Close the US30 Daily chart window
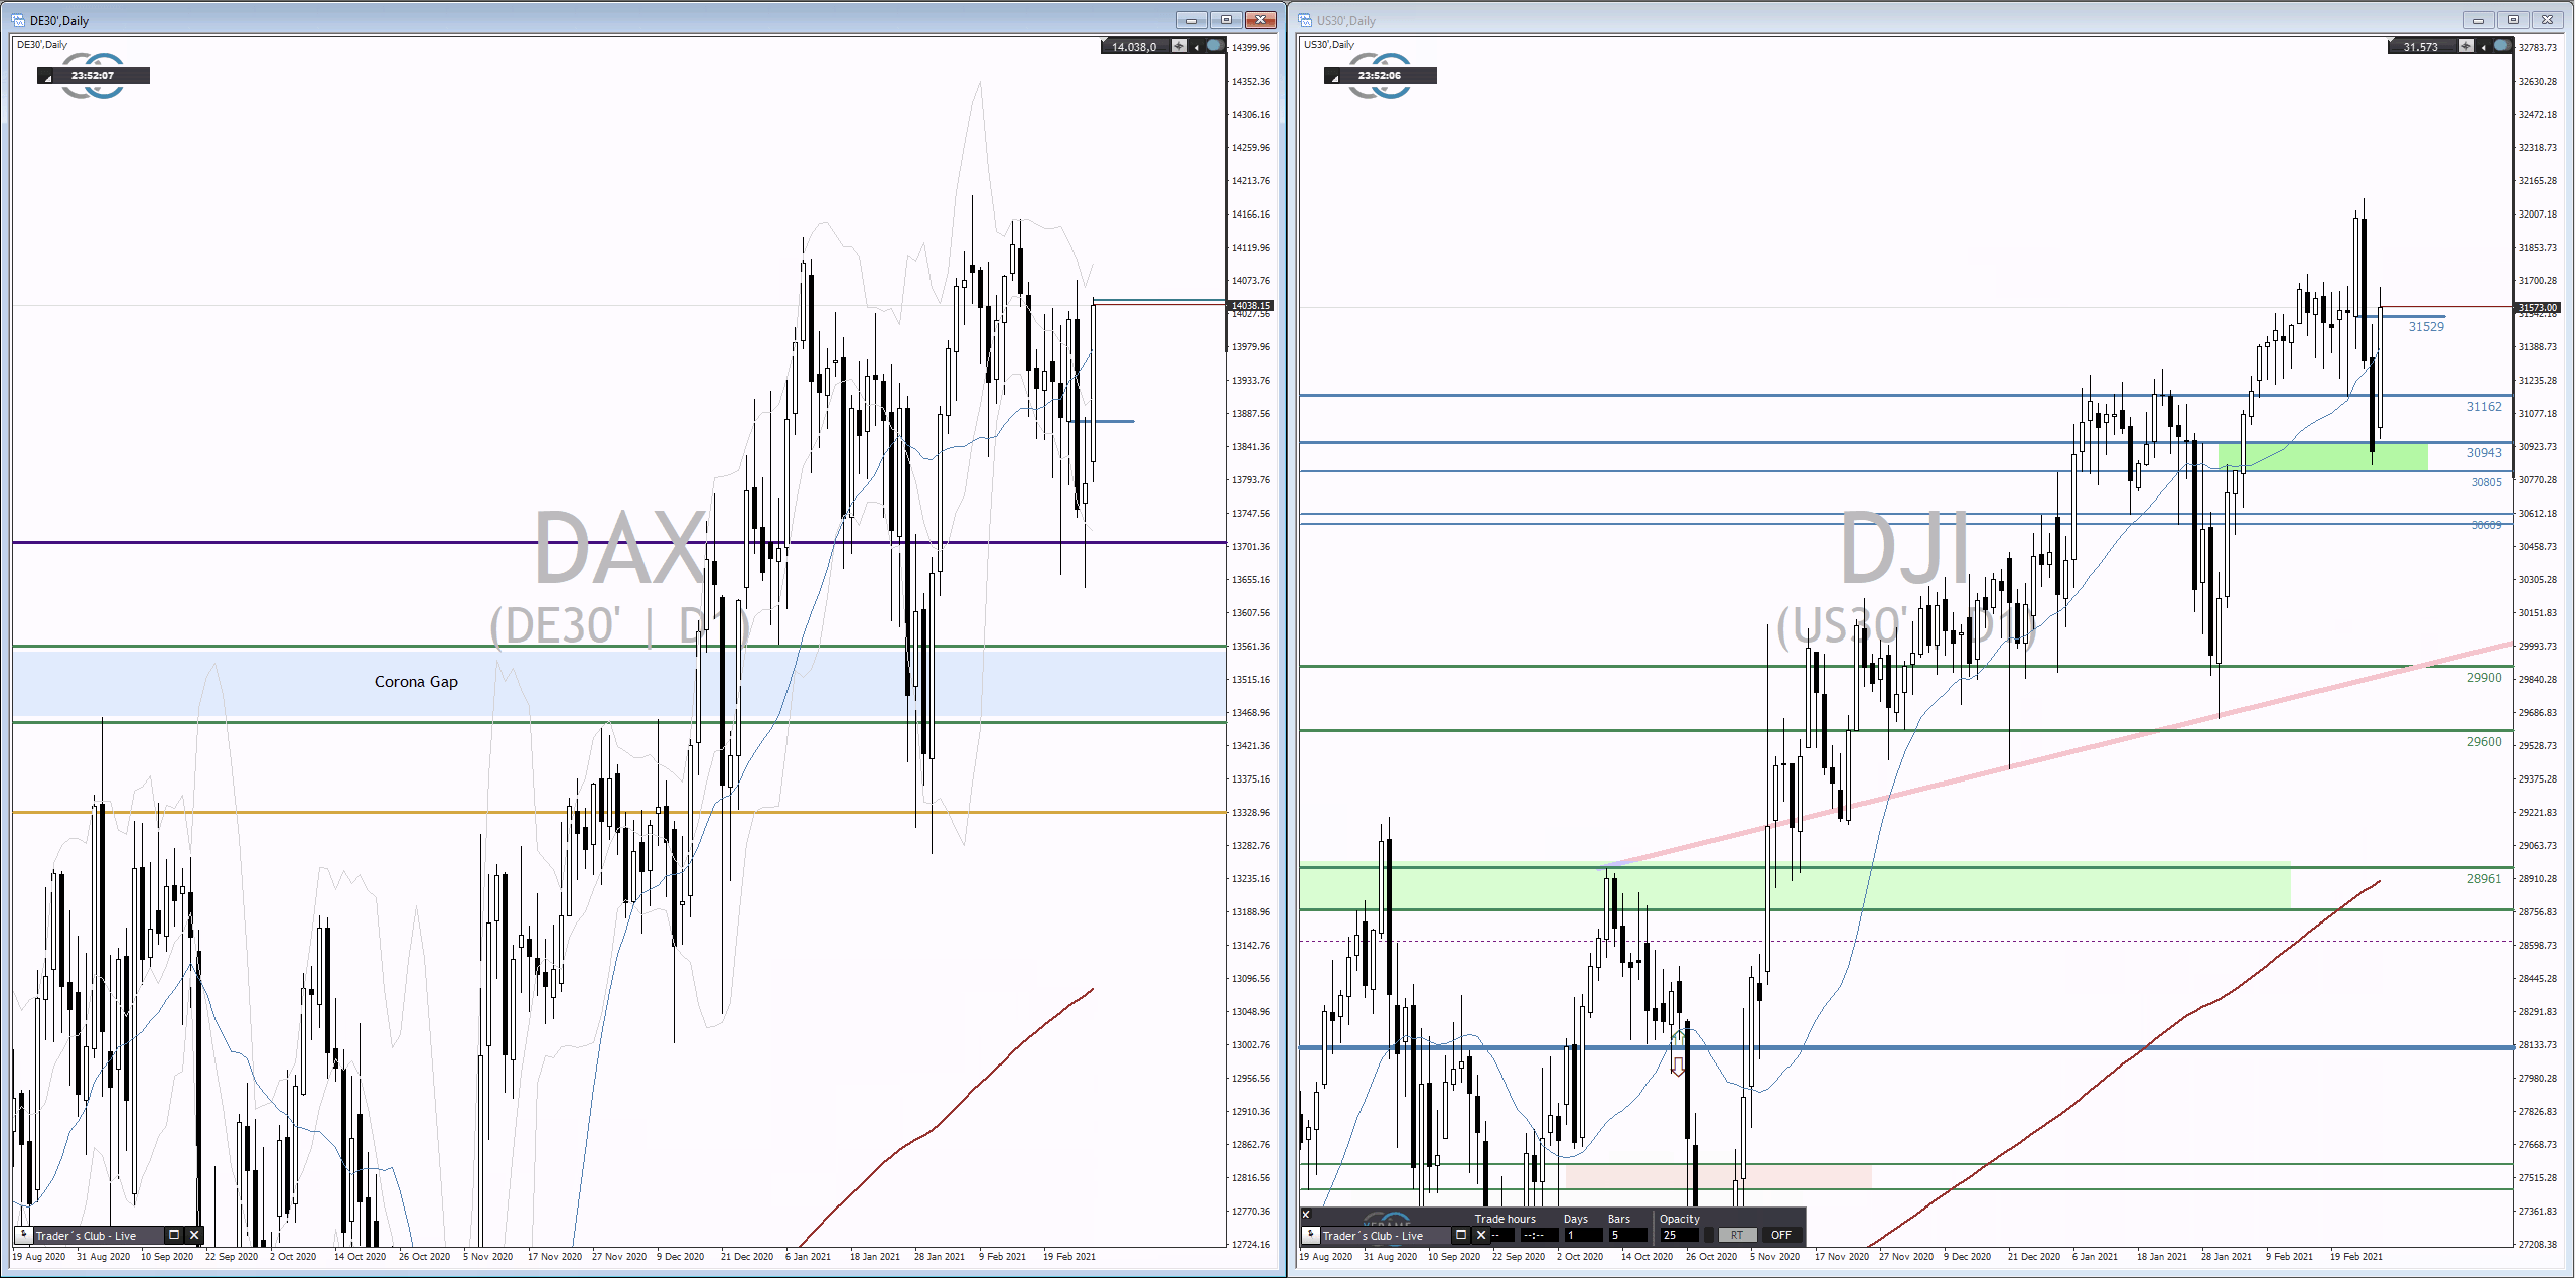Viewport: 2576px width, 1278px height. click(2548, 20)
